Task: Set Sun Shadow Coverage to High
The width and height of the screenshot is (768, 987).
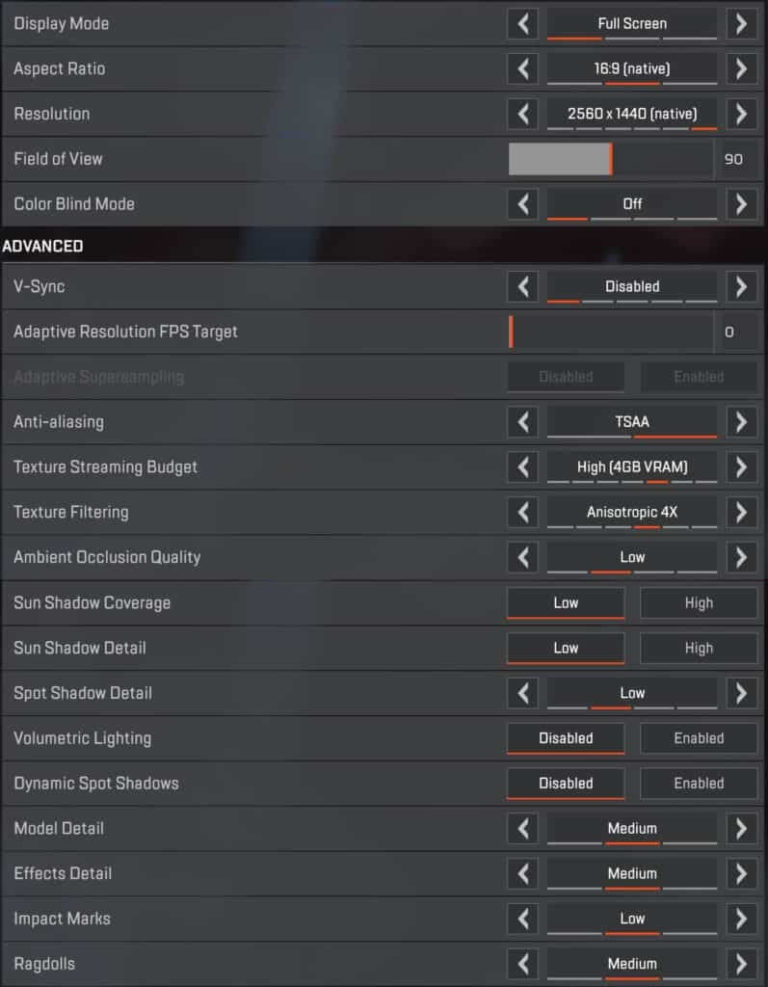Action: [698, 603]
